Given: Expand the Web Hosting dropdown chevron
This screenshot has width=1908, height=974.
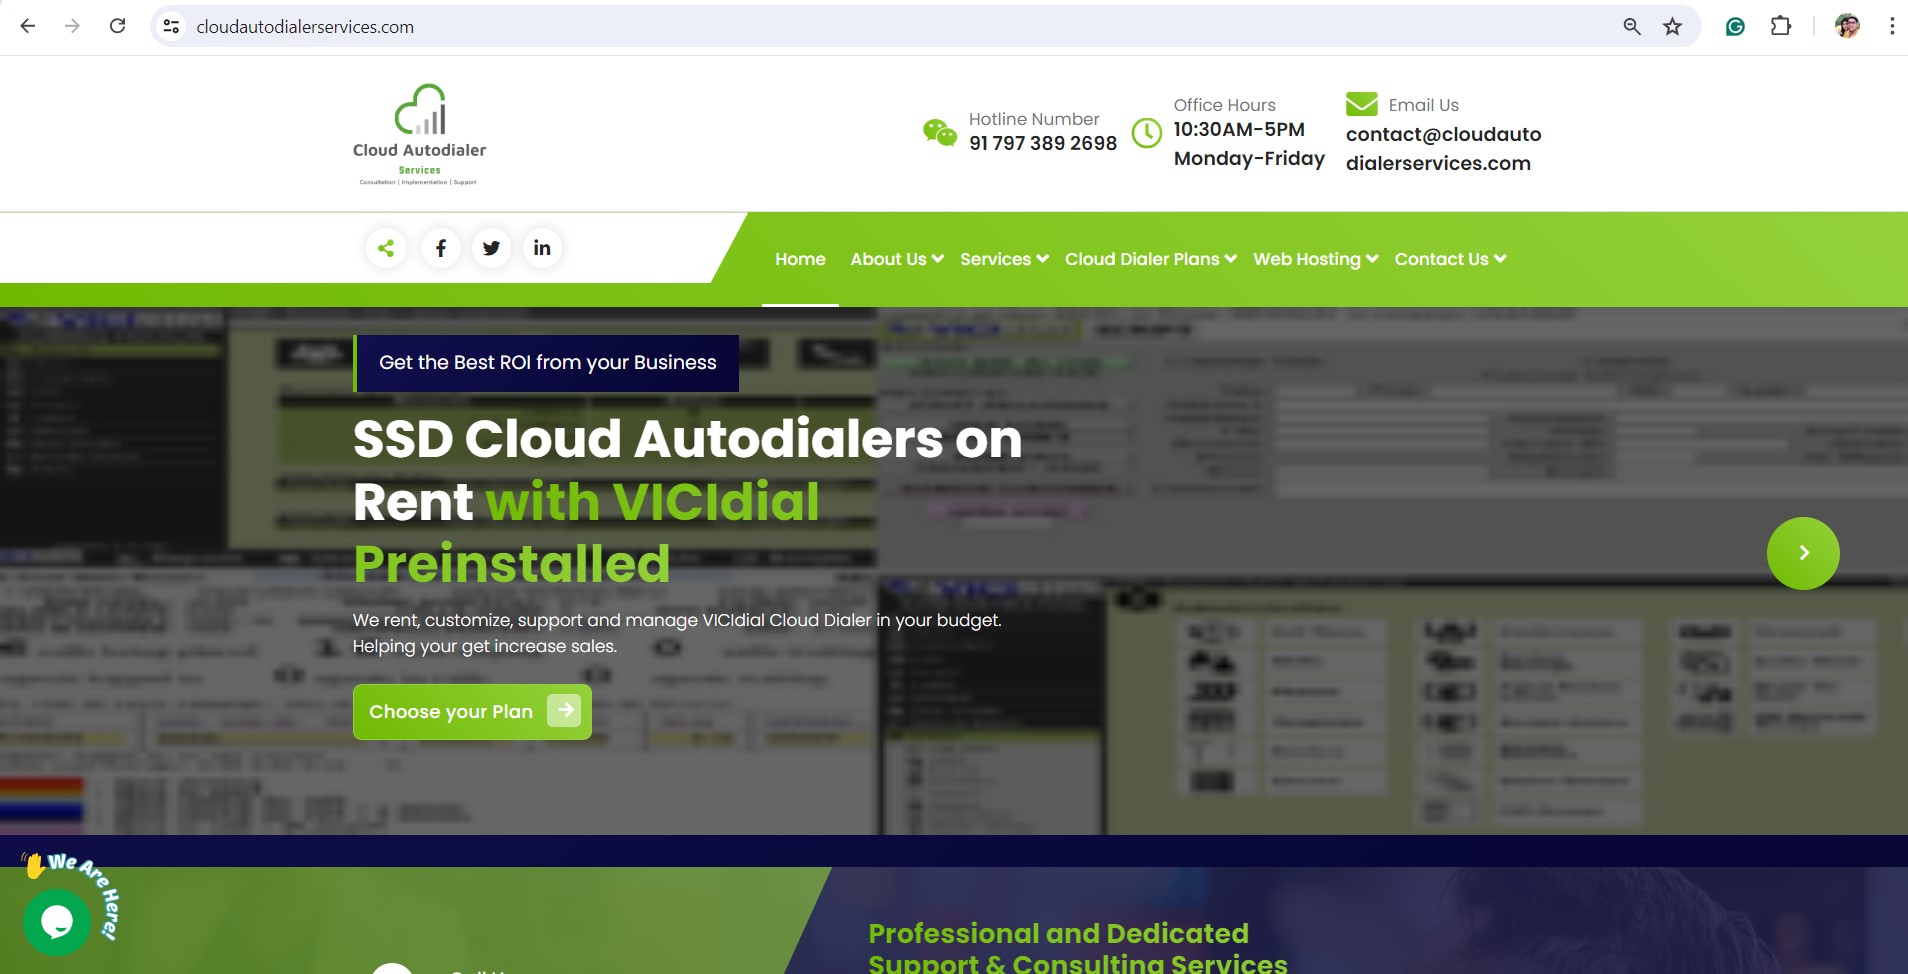Looking at the screenshot, I should pyautogui.click(x=1372, y=259).
